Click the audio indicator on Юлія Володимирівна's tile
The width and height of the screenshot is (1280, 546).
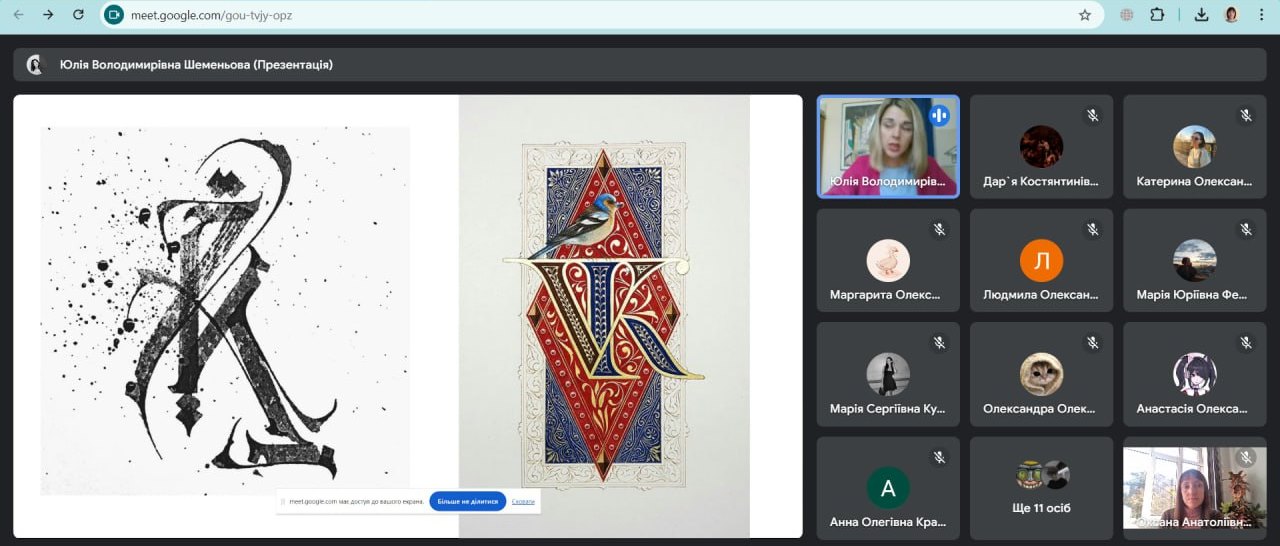click(938, 115)
